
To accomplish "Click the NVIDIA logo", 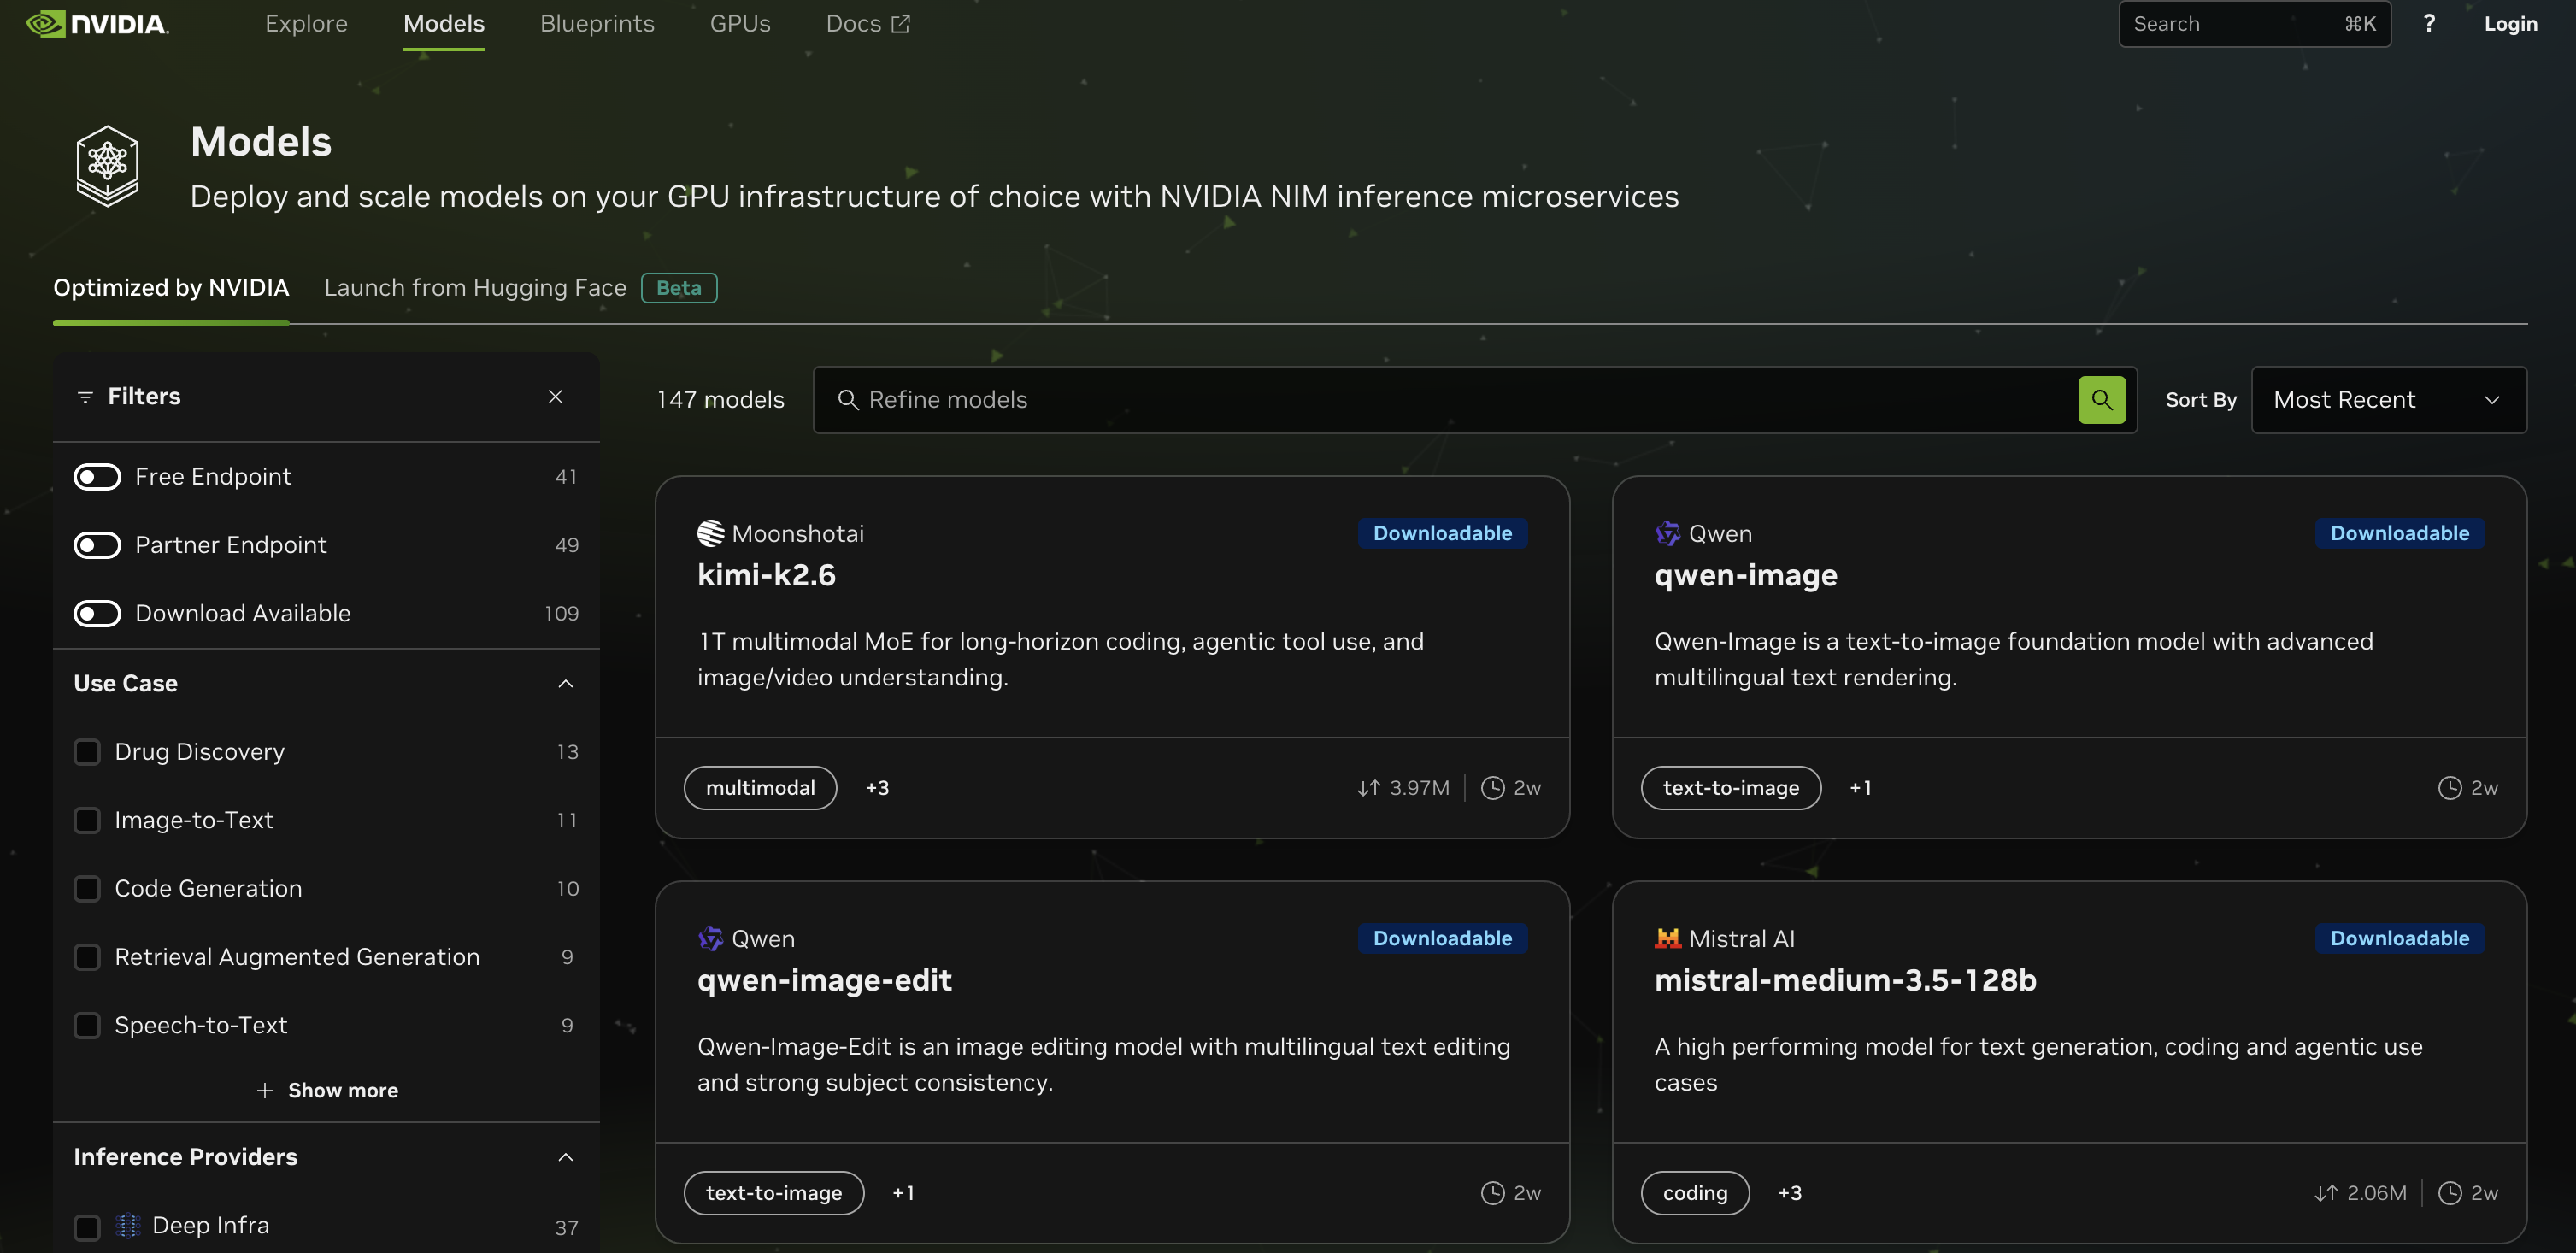I will pos(97,24).
